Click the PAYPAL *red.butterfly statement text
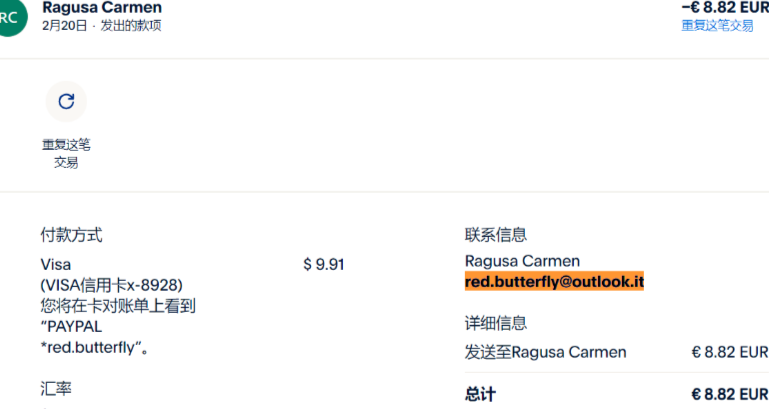Viewport: 769px width, 409px height. 94,337
